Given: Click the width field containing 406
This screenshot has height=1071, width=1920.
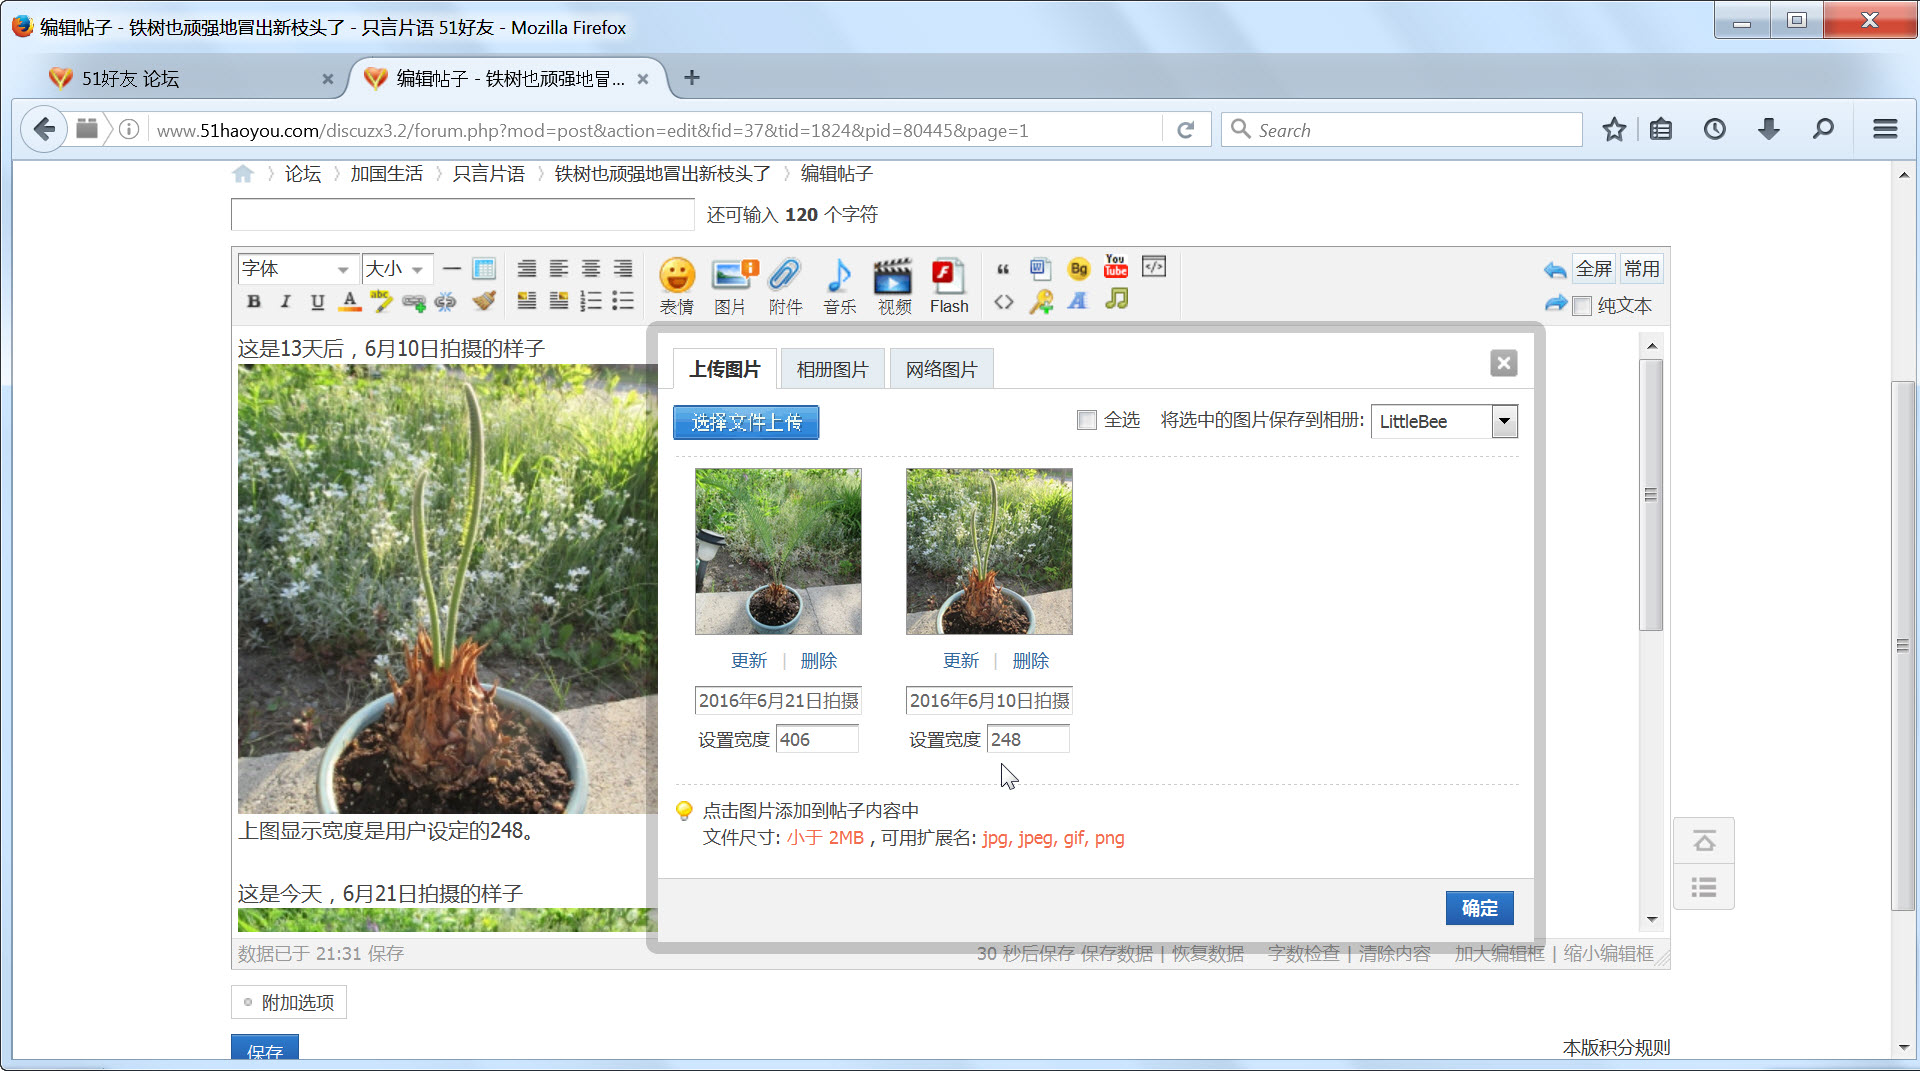Looking at the screenshot, I should point(817,739).
